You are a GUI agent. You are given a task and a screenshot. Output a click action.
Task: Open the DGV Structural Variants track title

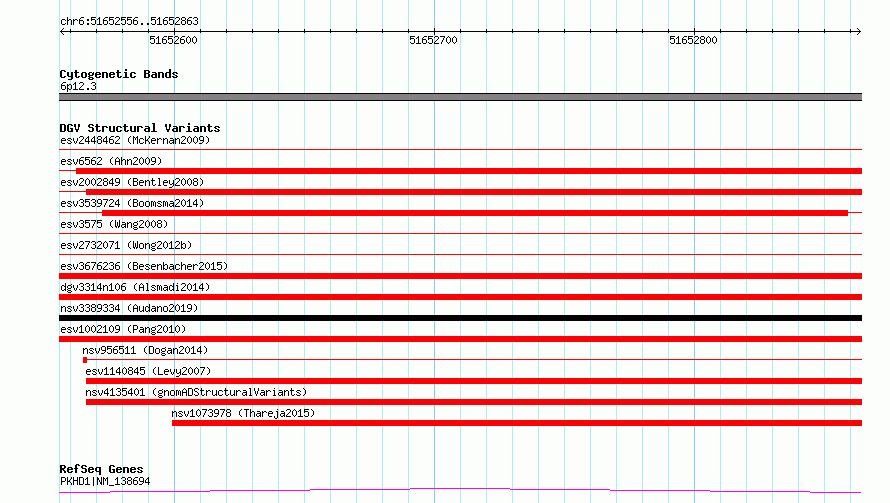coord(140,128)
